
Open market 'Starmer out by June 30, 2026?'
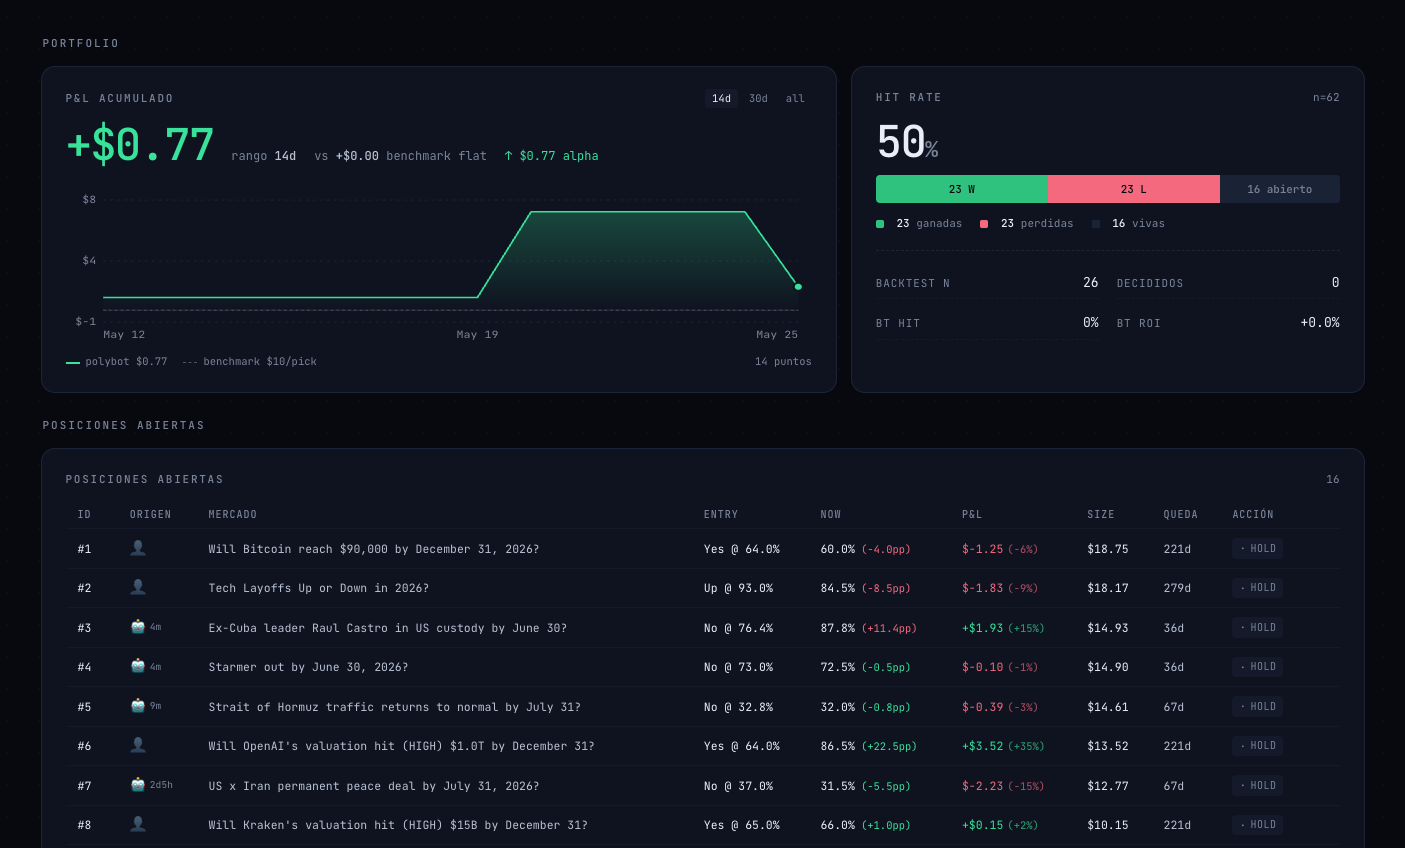click(x=308, y=667)
